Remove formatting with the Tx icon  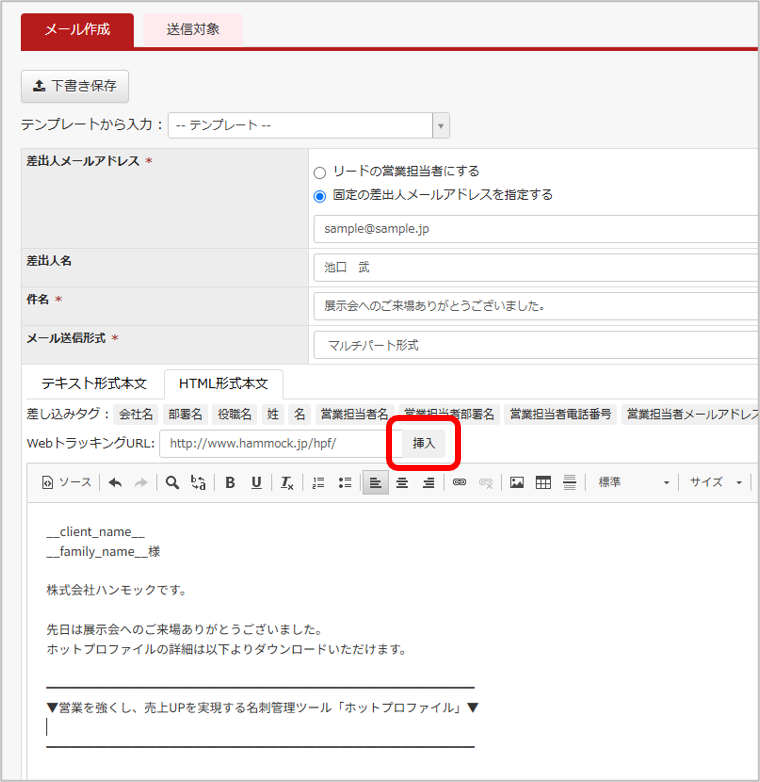pos(287,482)
